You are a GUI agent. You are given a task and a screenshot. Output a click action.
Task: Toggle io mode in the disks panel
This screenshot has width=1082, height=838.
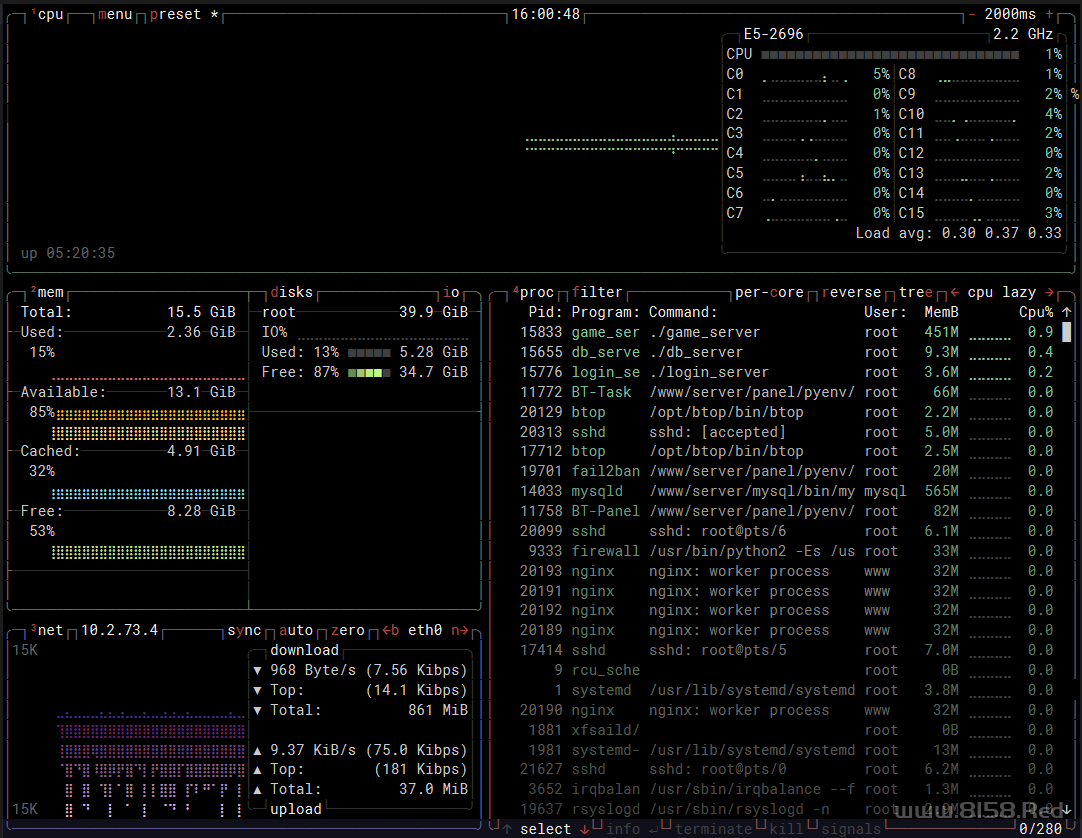(452, 292)
